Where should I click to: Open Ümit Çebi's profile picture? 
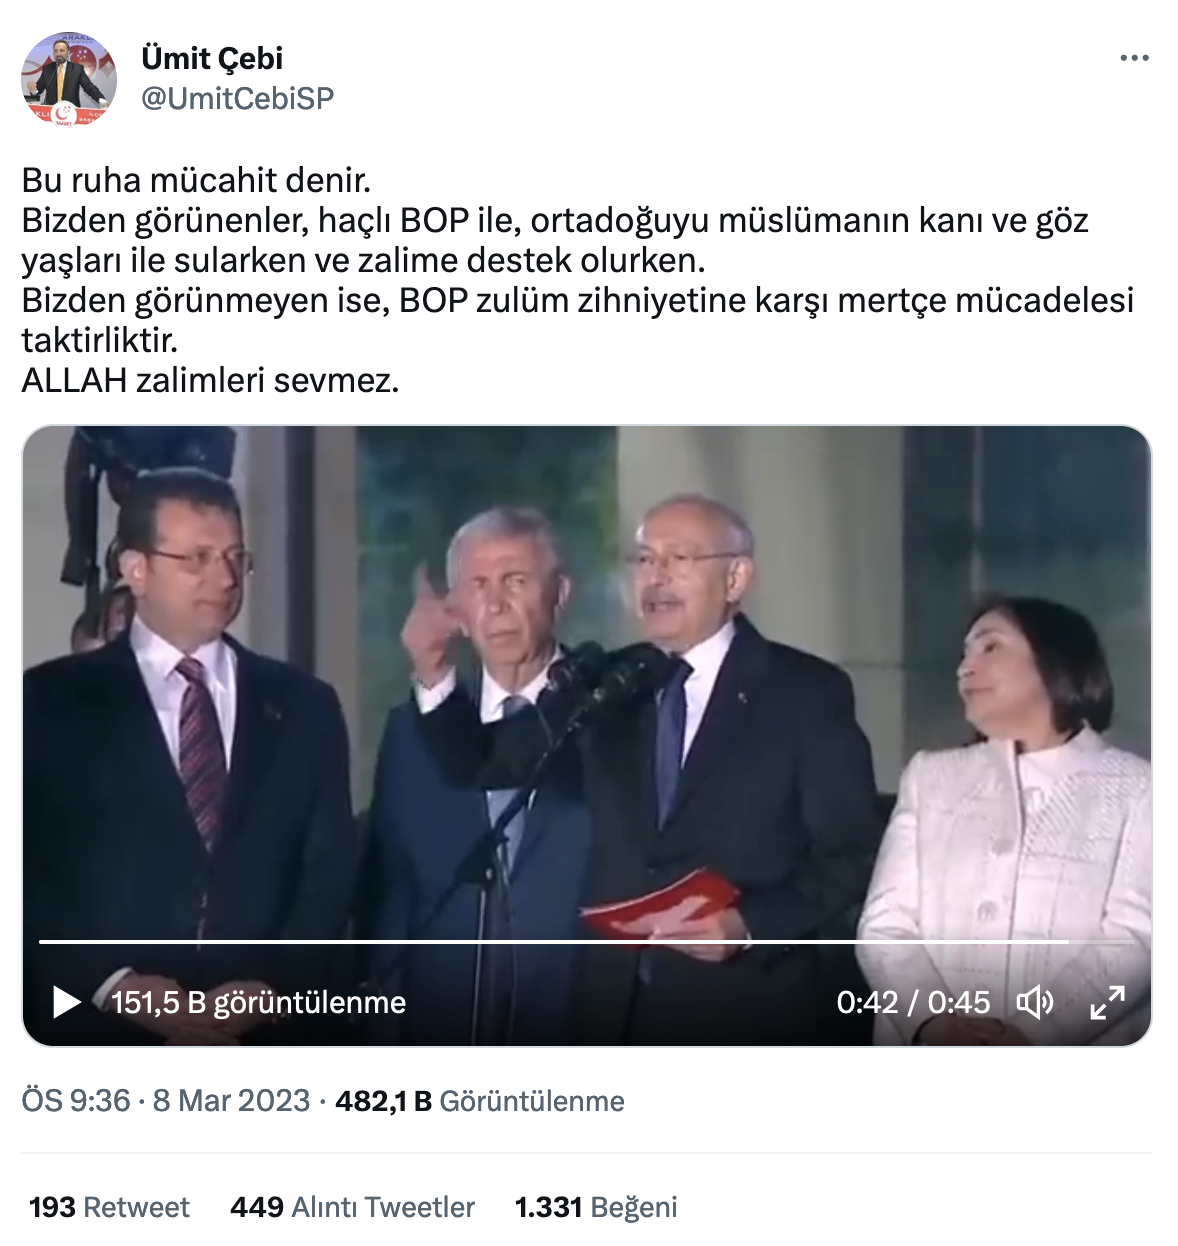[x=69, y=79]
